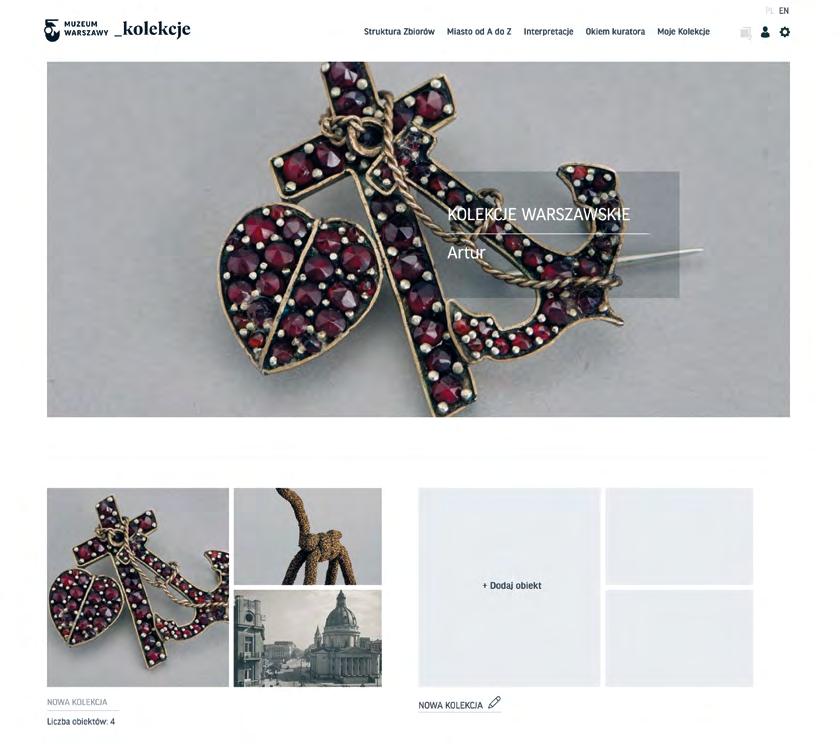Click the editable NOWA KOLEKCJA name field

(451, 705)
